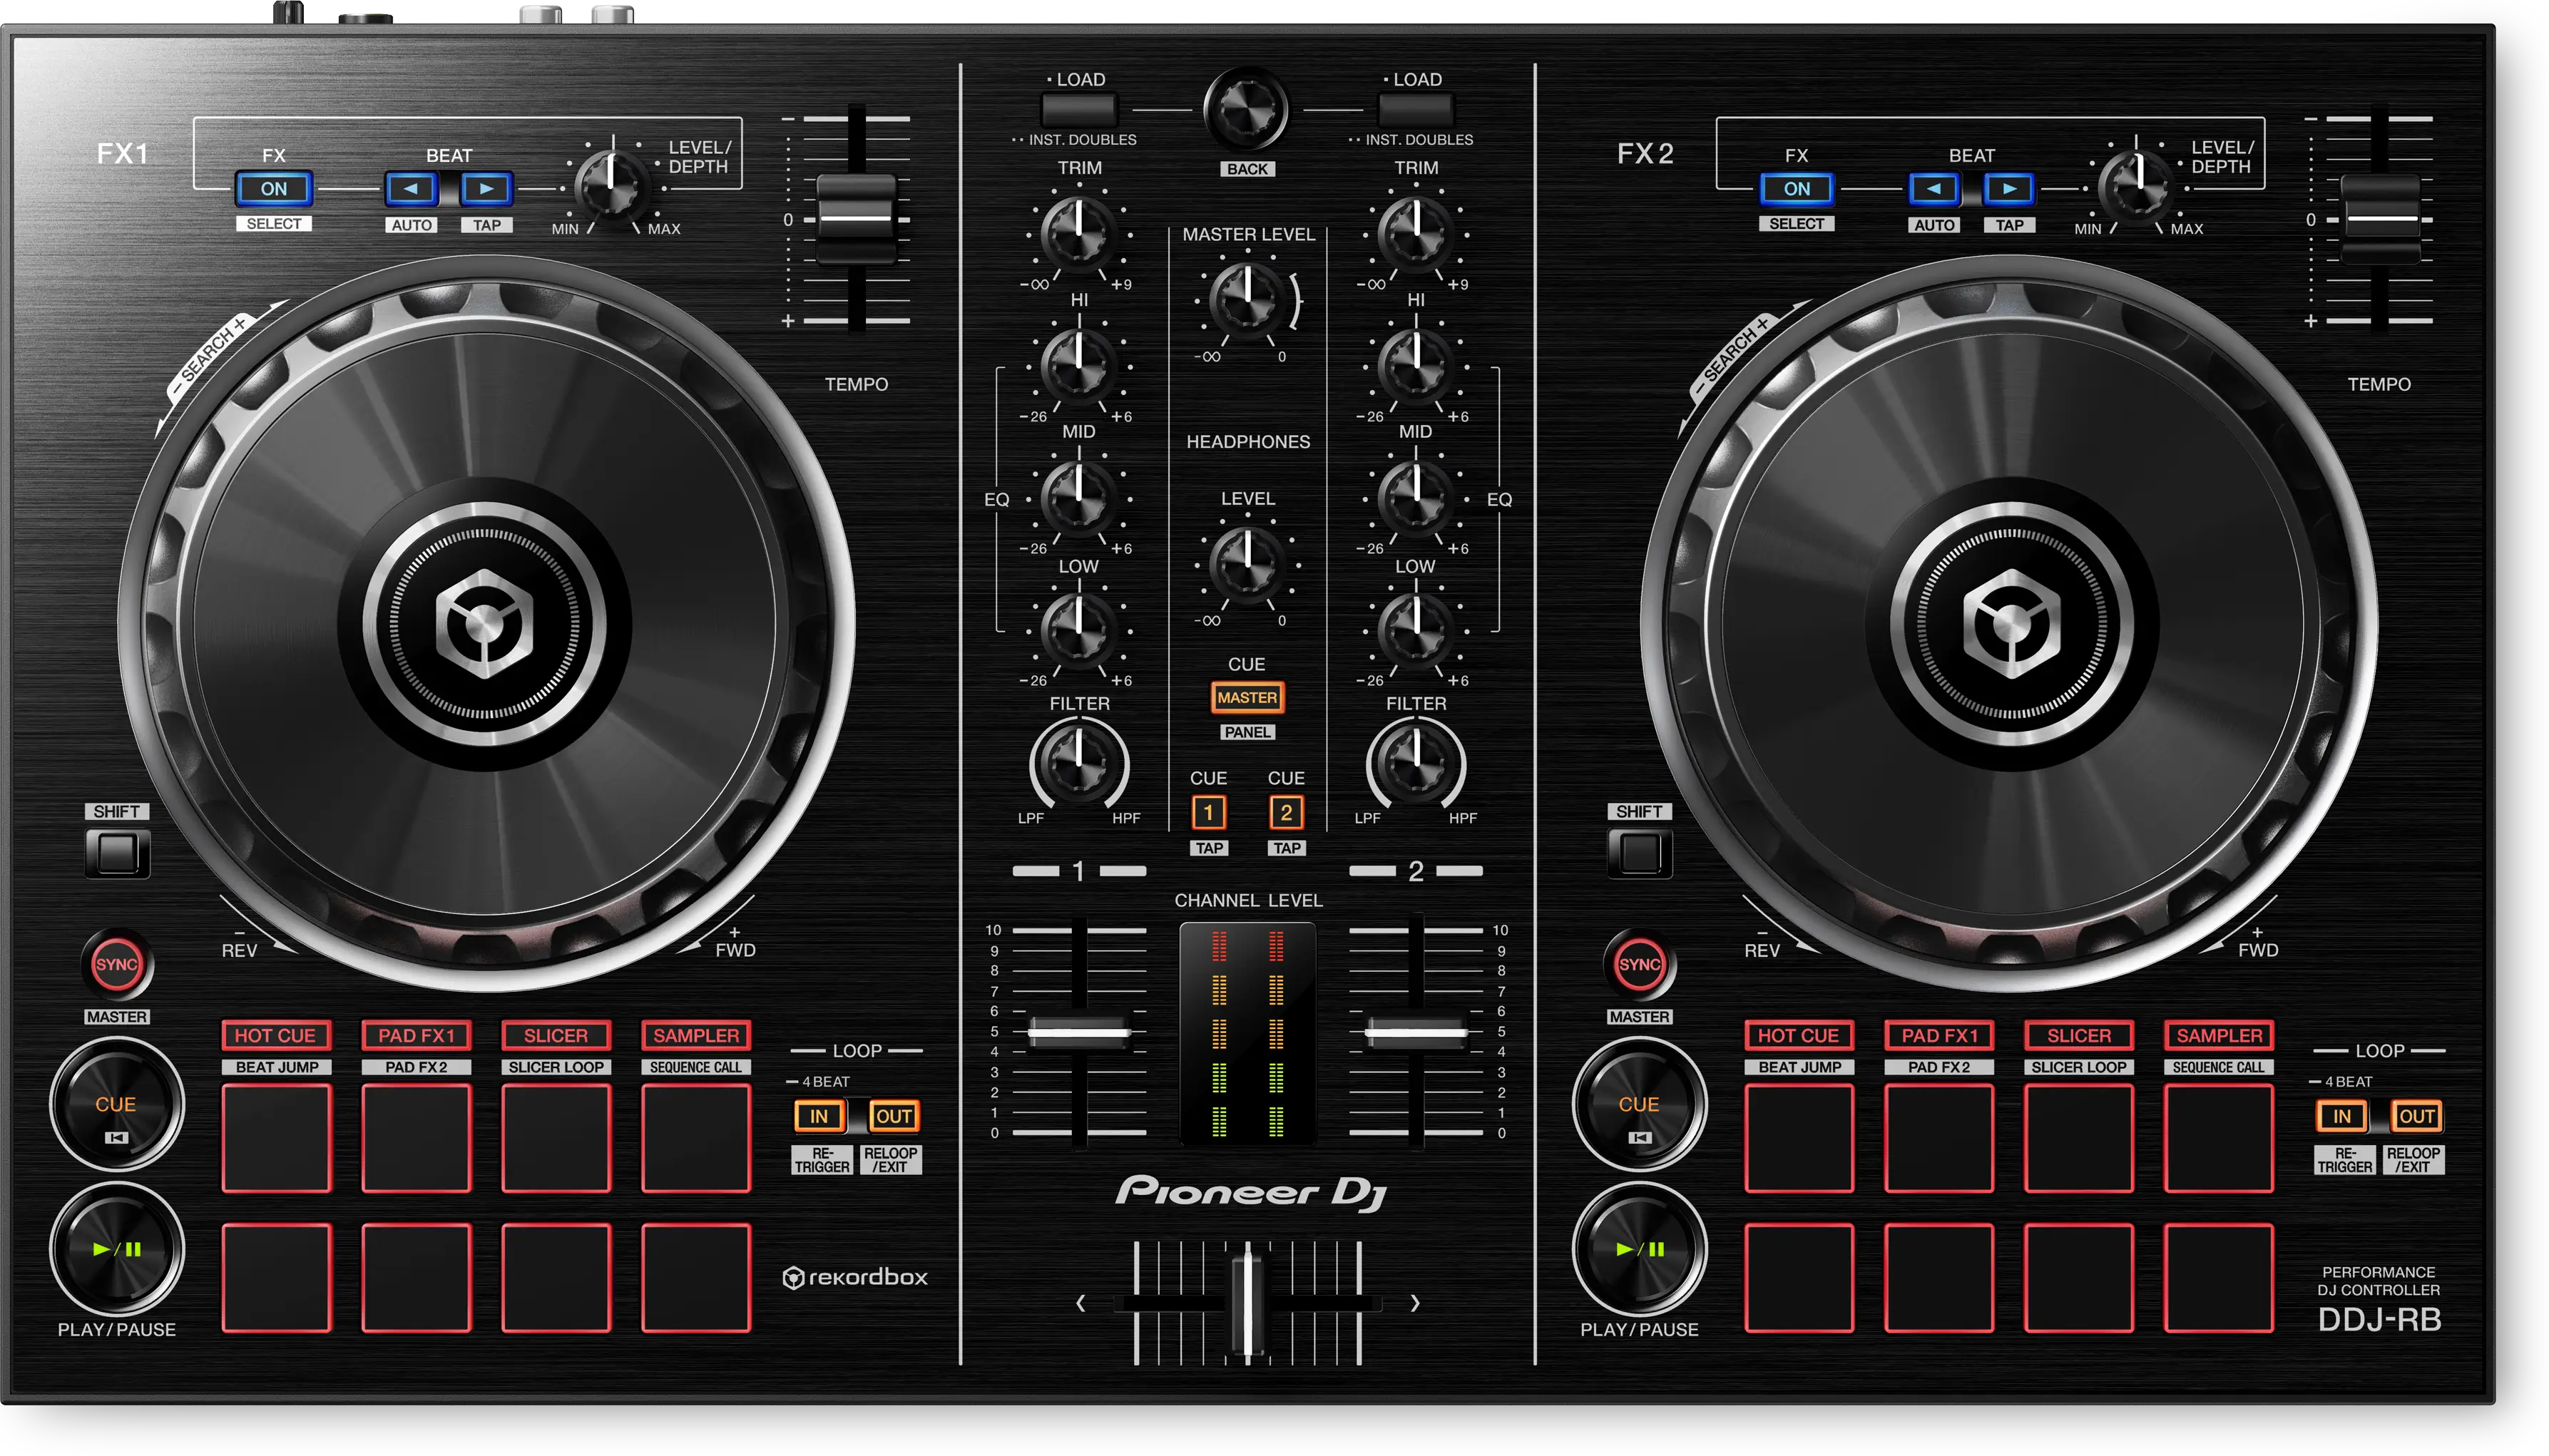Toggle the right deck SYNC button

pyautogui.click(x=1640, y=965)
